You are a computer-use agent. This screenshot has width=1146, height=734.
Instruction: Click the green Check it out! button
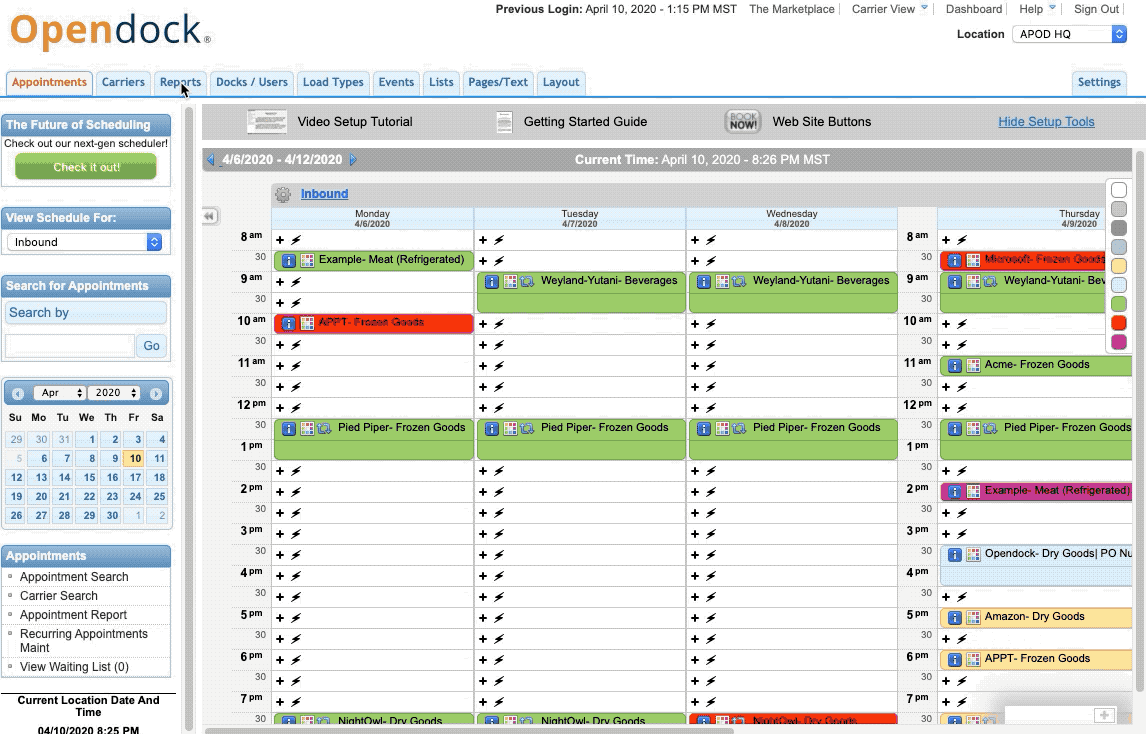point(86,167)
